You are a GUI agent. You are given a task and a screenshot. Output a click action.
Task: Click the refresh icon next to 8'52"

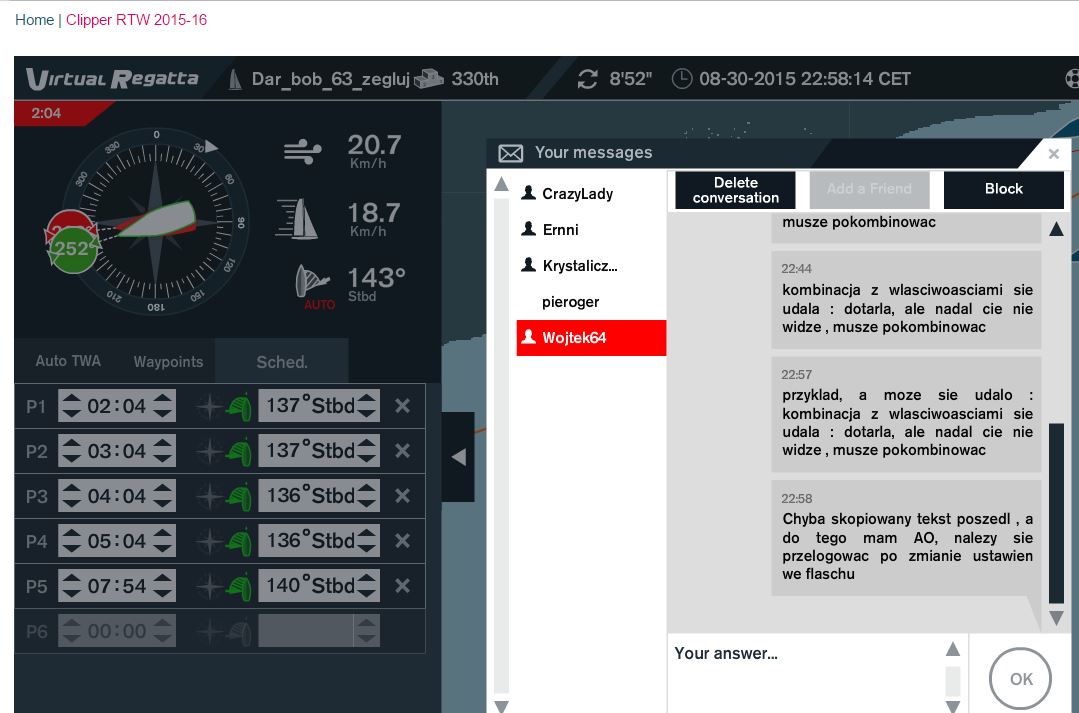pos(587,79)
